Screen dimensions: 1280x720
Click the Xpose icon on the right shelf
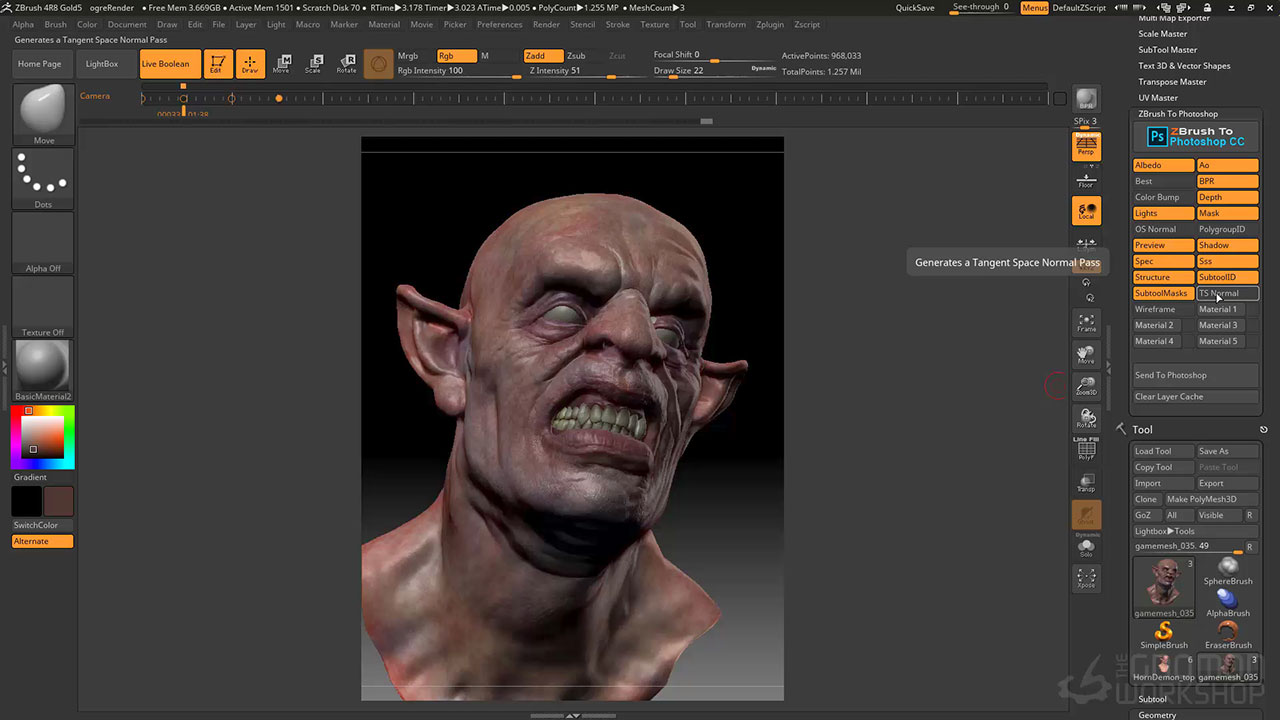(x=1086, y=579)
